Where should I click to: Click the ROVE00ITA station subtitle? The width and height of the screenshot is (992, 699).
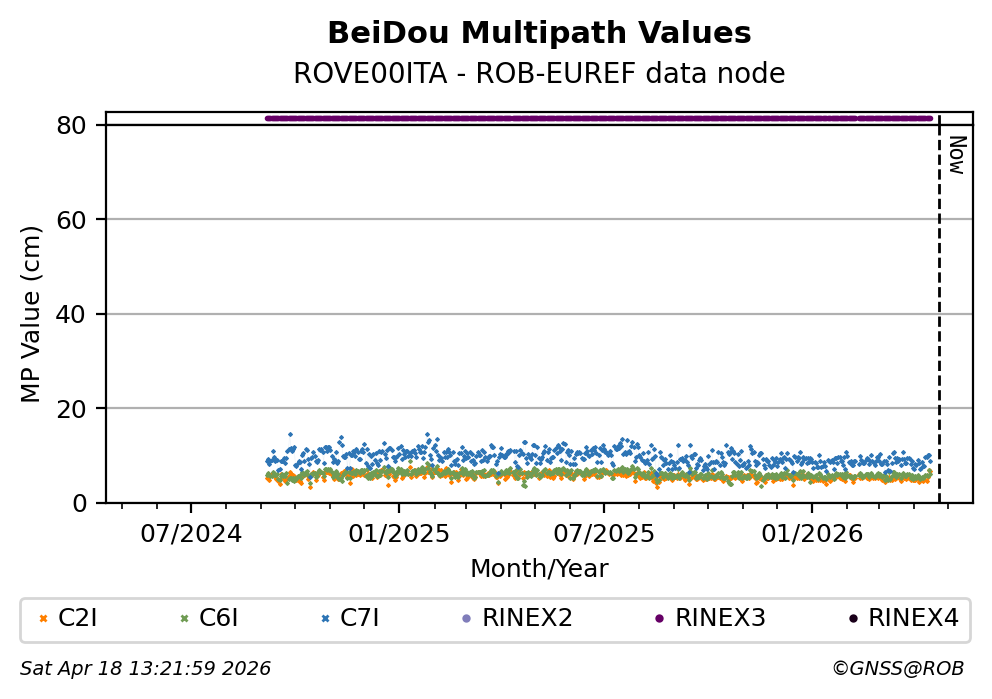[539, 74]
